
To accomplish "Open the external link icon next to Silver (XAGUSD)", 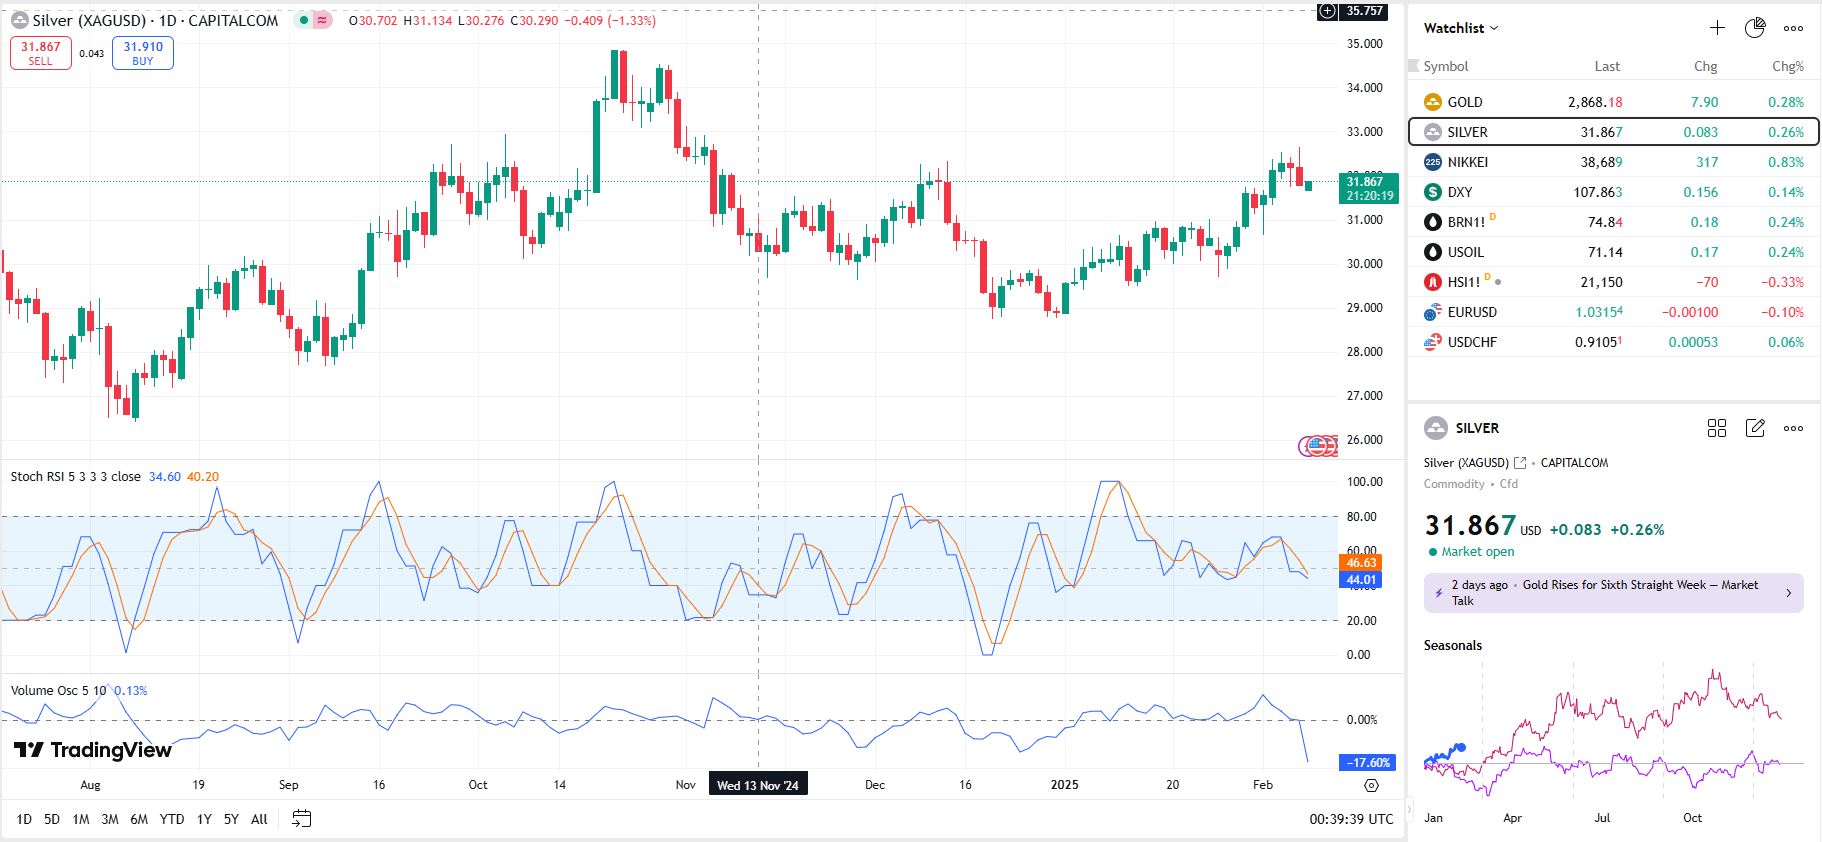I will click(1520, 463).
